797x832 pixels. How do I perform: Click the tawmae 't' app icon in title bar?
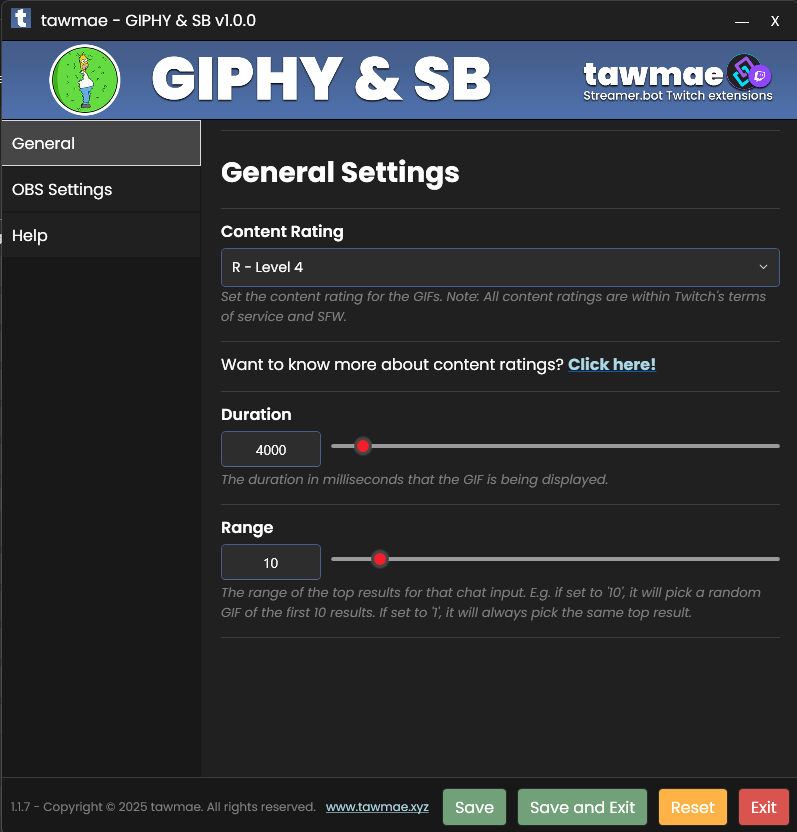[21, 19]
